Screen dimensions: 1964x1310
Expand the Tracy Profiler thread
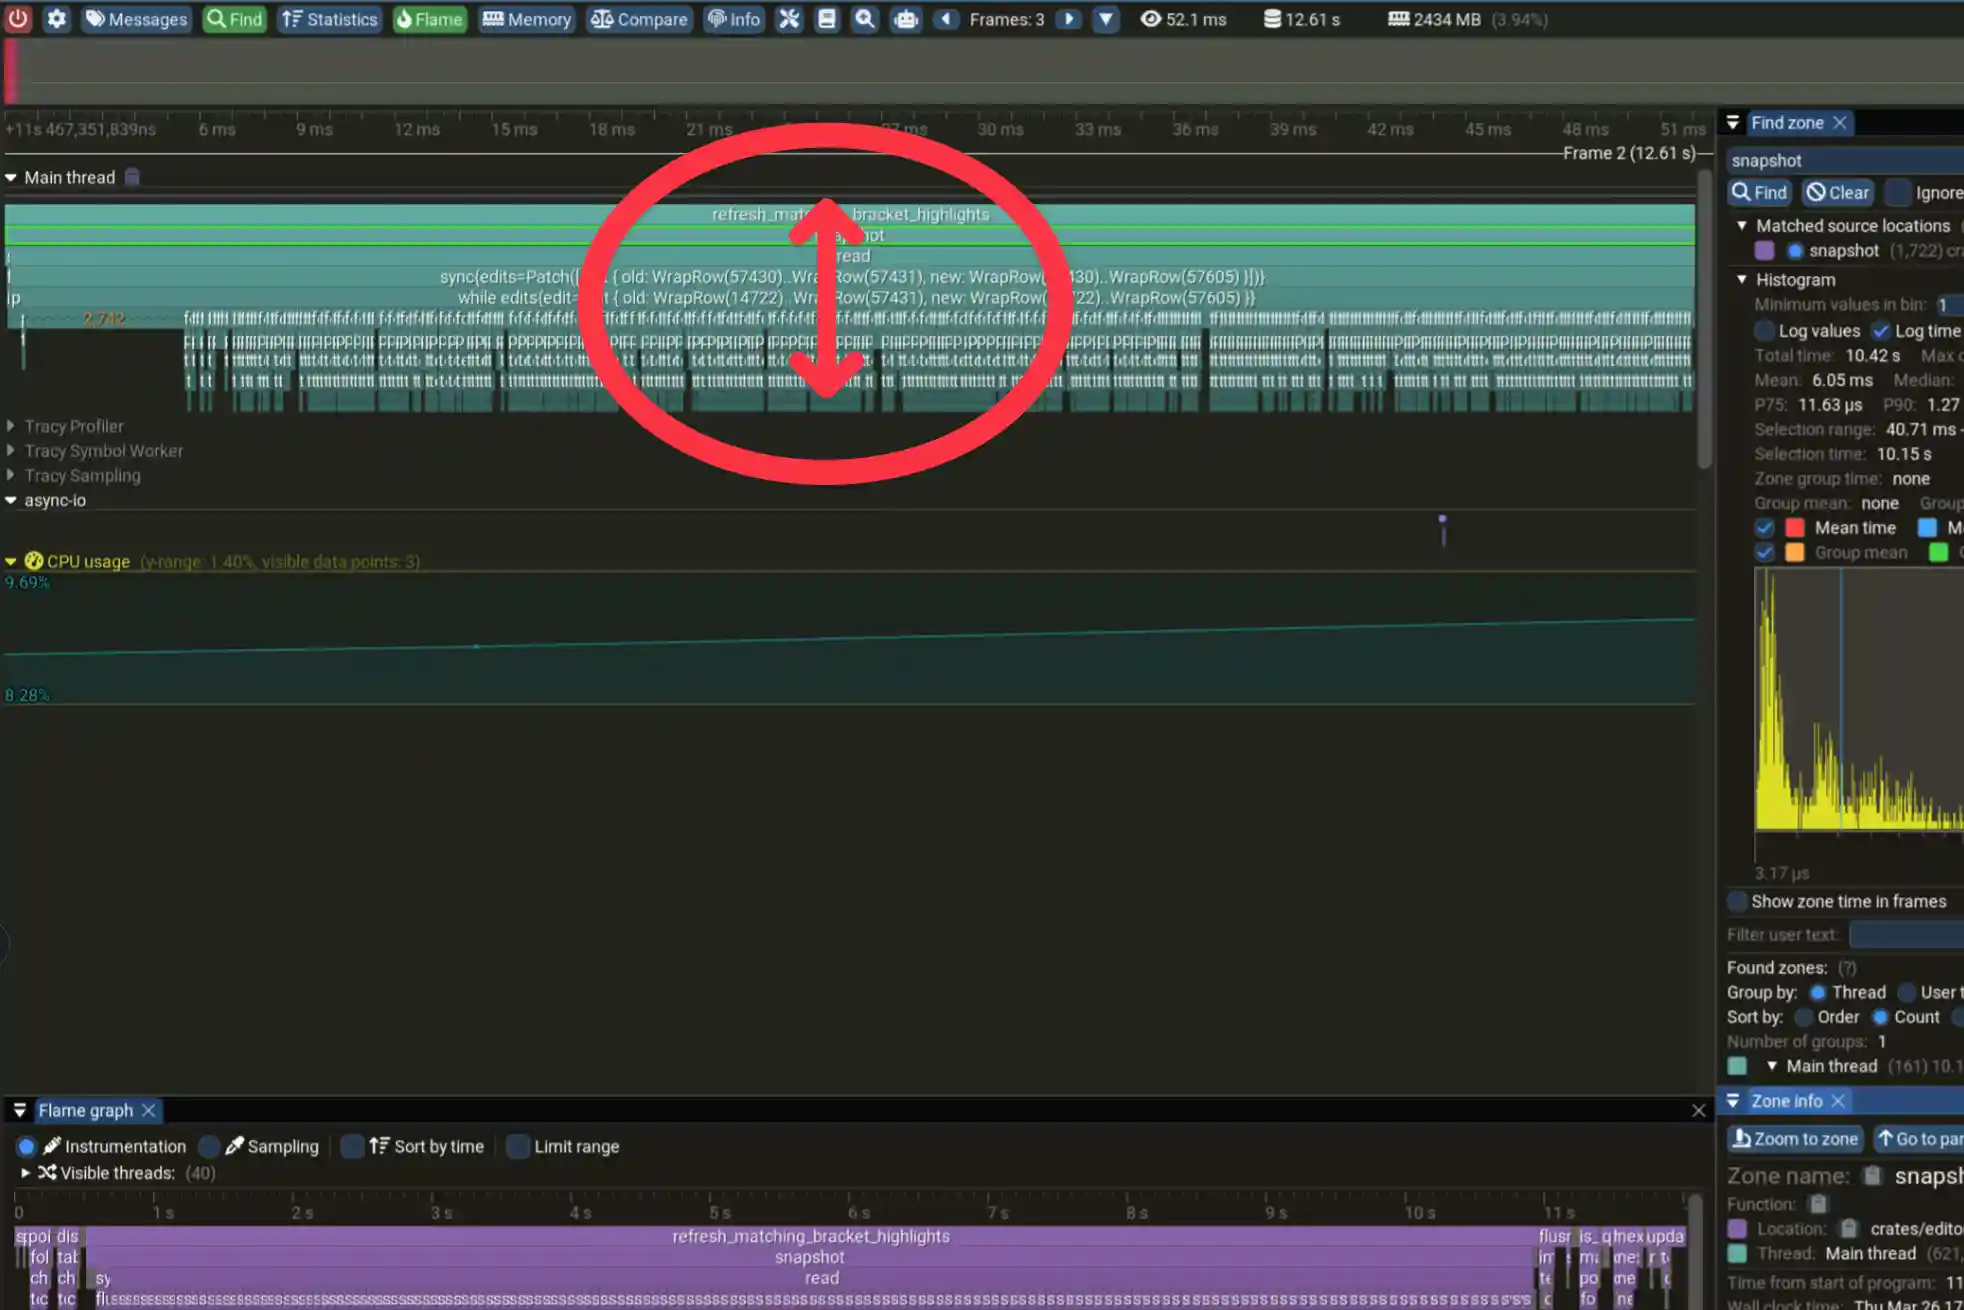click(x=11, y=426)
